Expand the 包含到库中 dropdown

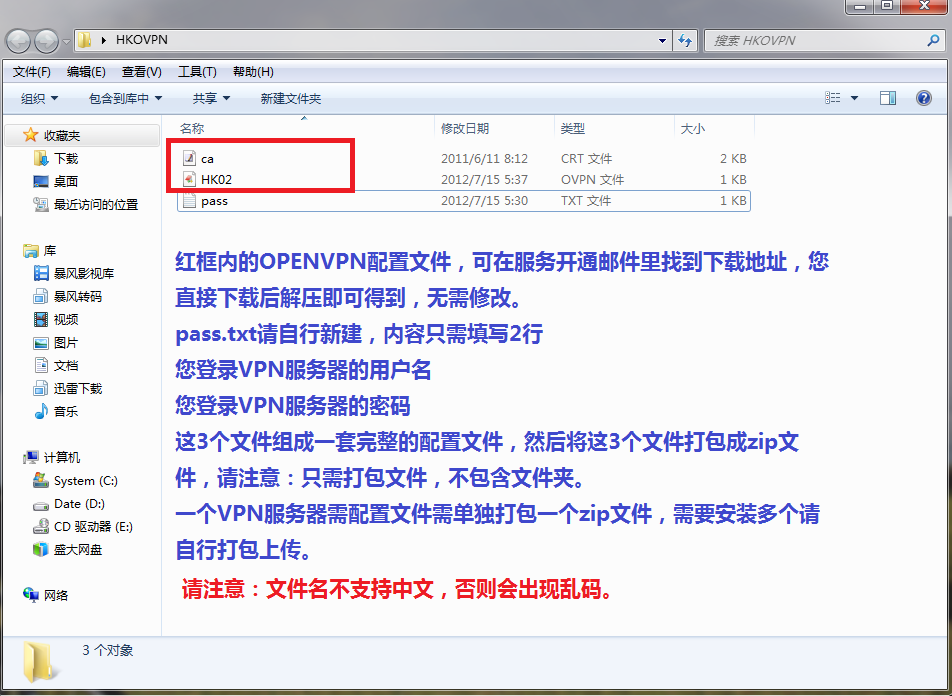tap(125, 98)
